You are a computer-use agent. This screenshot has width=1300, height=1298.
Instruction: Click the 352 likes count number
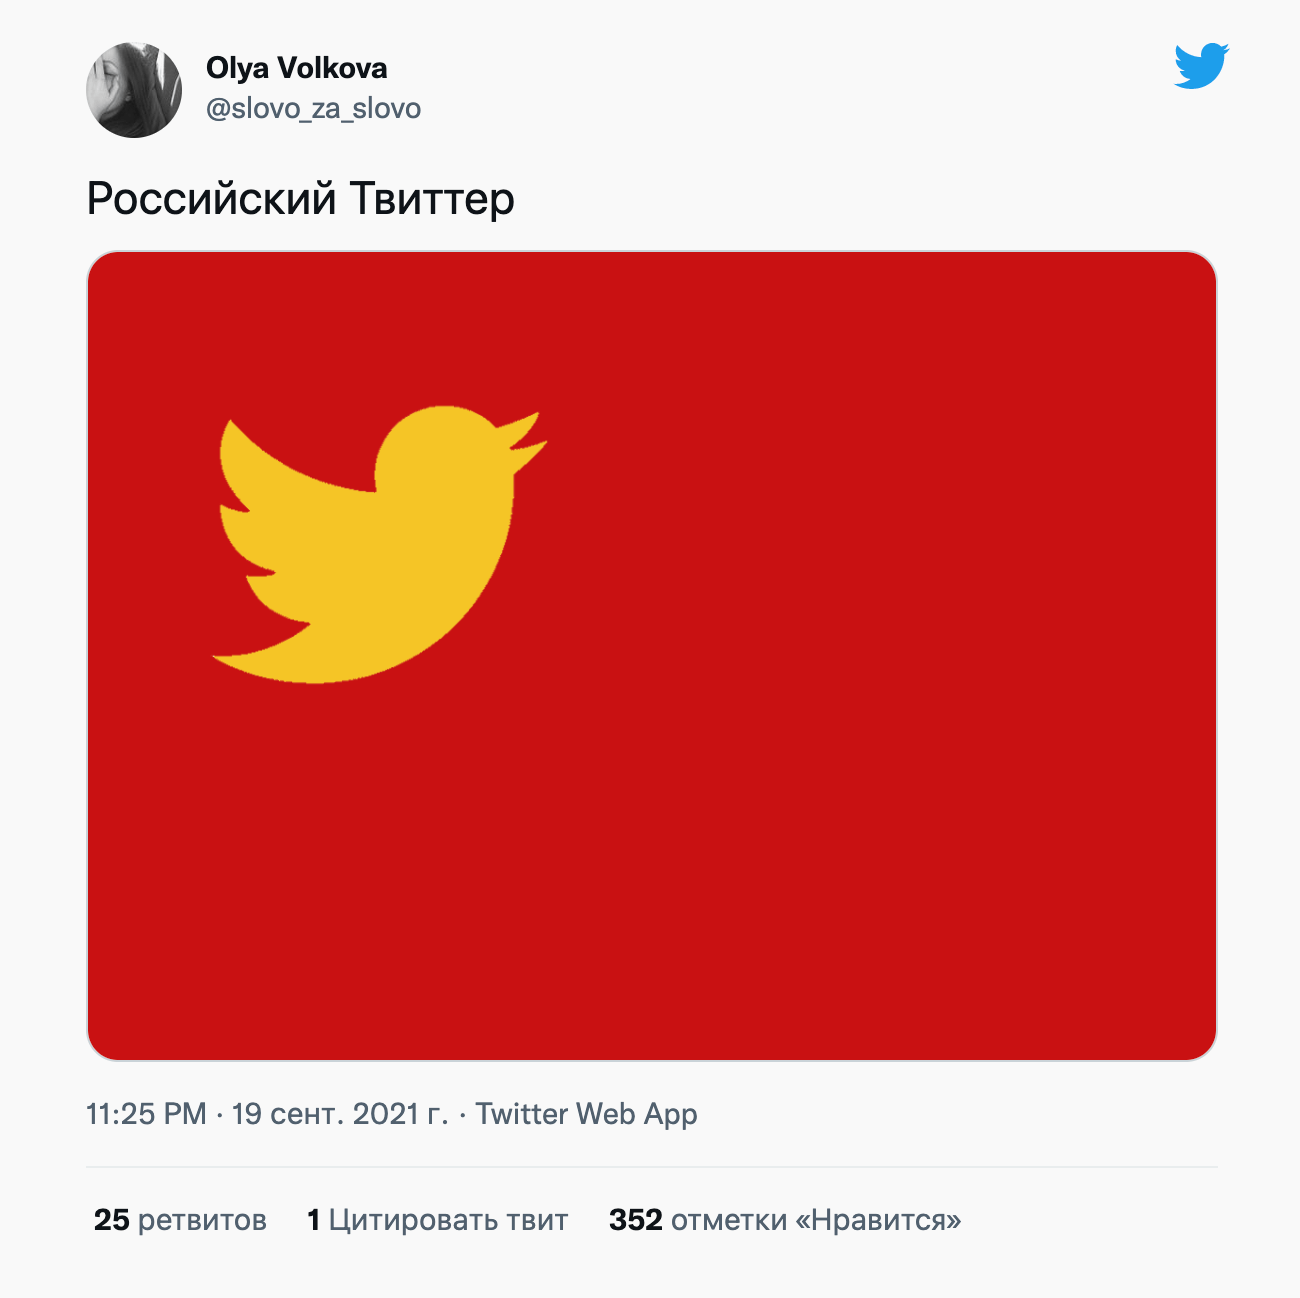point(636,1220)
